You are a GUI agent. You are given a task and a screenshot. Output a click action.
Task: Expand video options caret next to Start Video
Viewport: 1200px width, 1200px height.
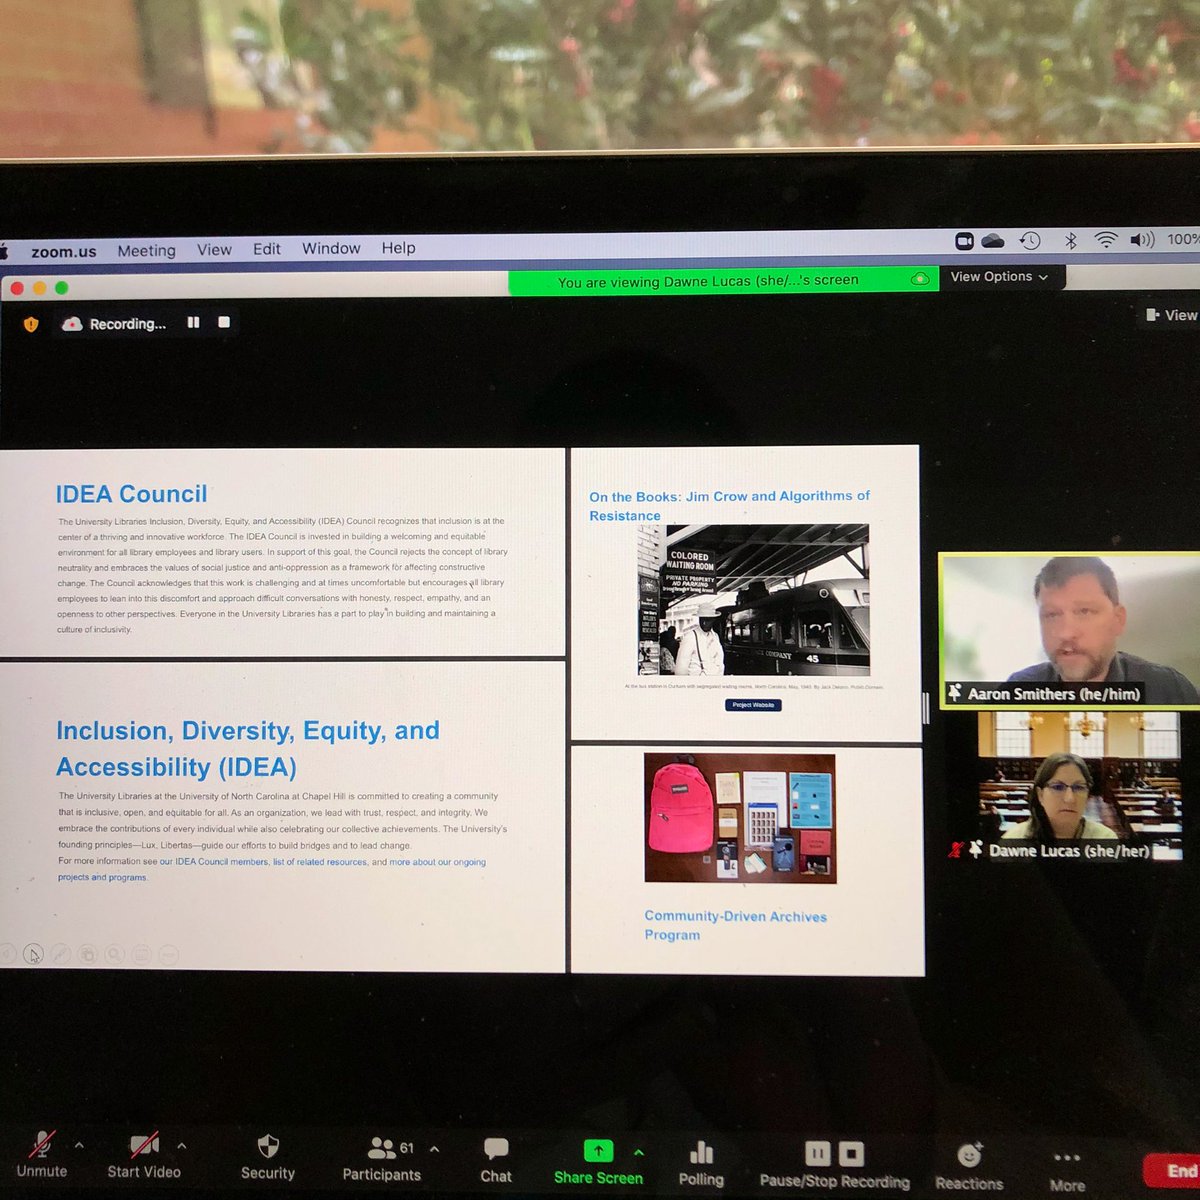[x=181, y=1146]
